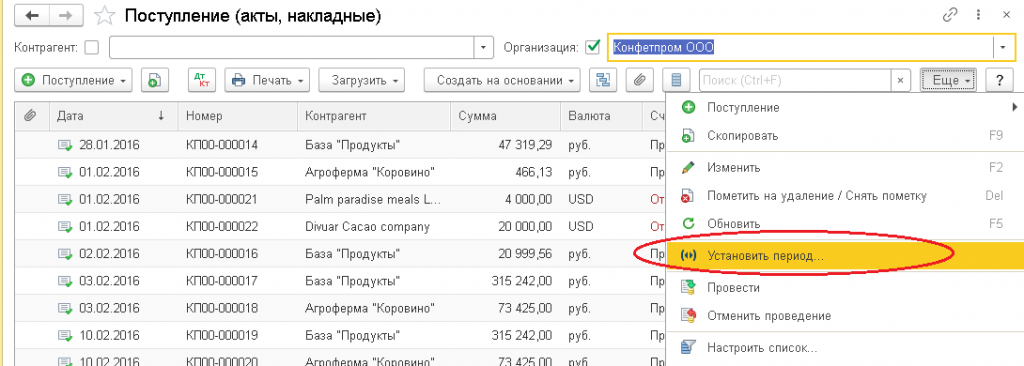Open help with the question mark button
The image size is (1024, 366).
click(999, 80)
